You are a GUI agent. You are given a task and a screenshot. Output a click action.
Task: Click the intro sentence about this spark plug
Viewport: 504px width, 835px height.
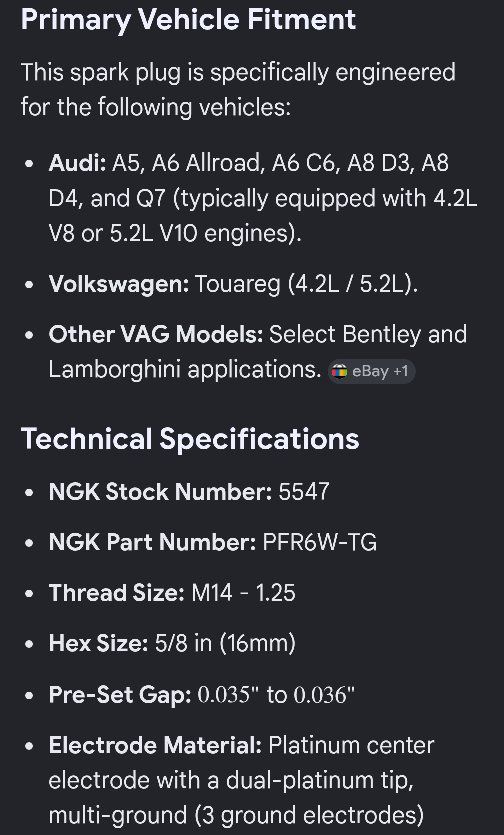pos(238,89)
